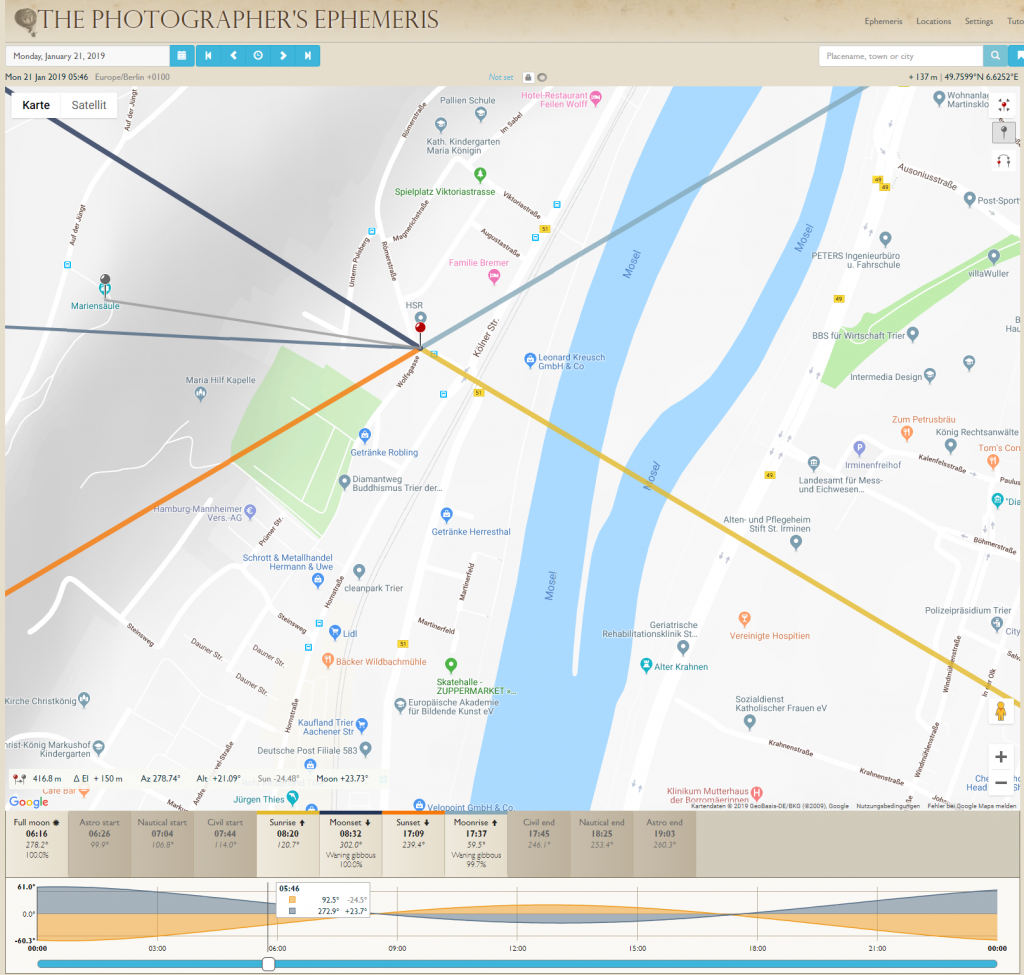The width and height of the screenshot is (1024, 975).
Task: Zoom out the map
Action: [x=1000, y=782]
